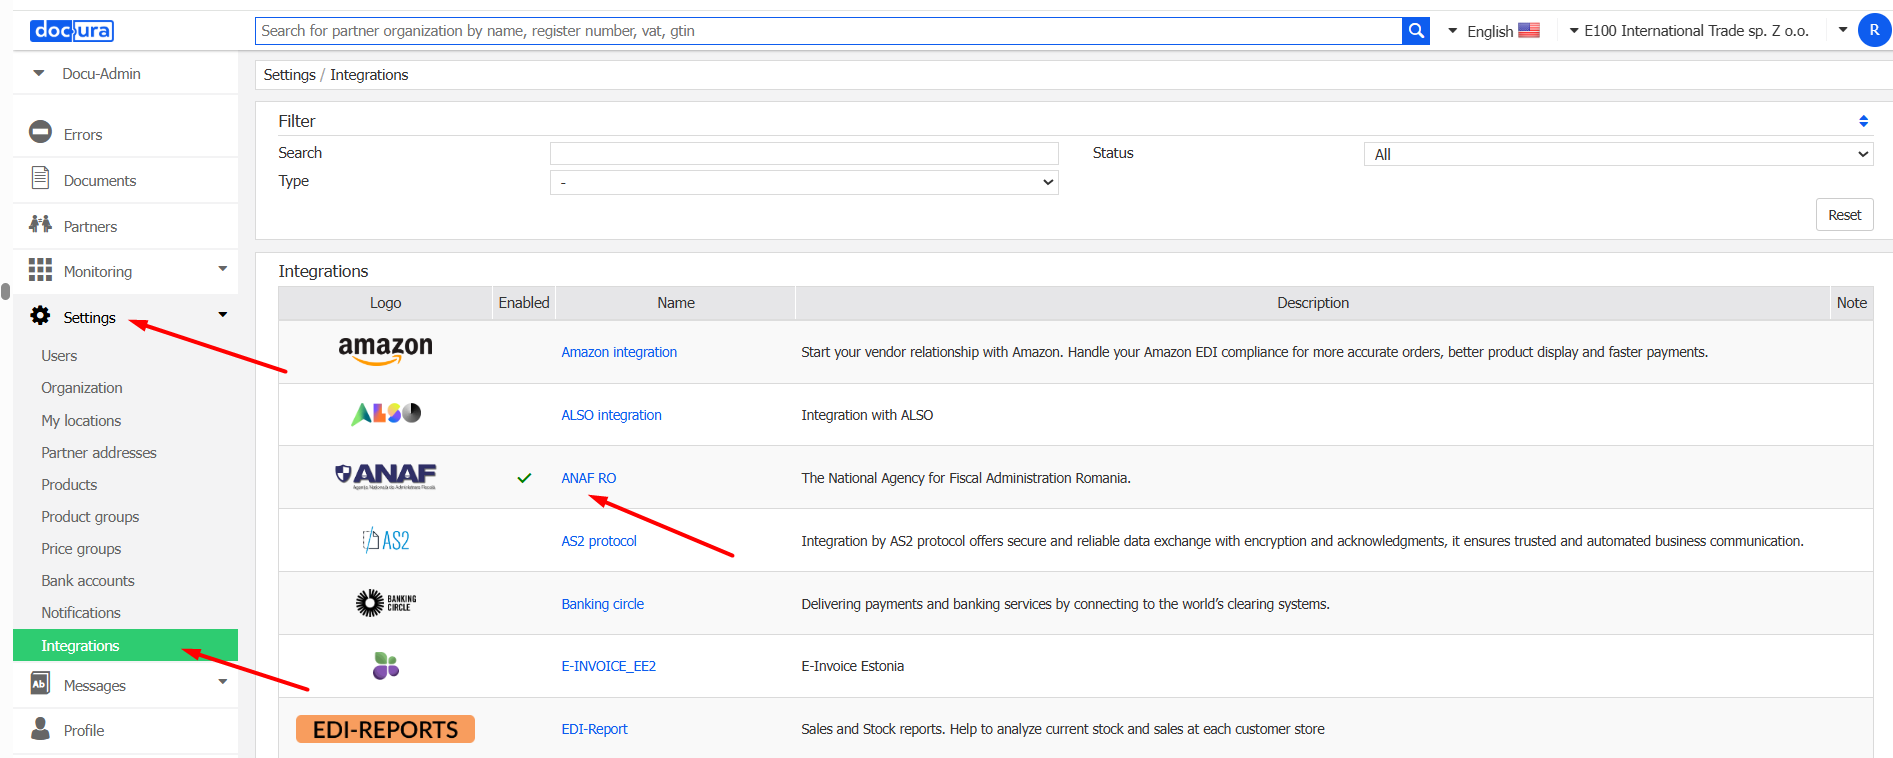This screenshot has height=758, width=1893.
Task: Open E-INVOICE_EE2 link
Action: coord(608,666)
